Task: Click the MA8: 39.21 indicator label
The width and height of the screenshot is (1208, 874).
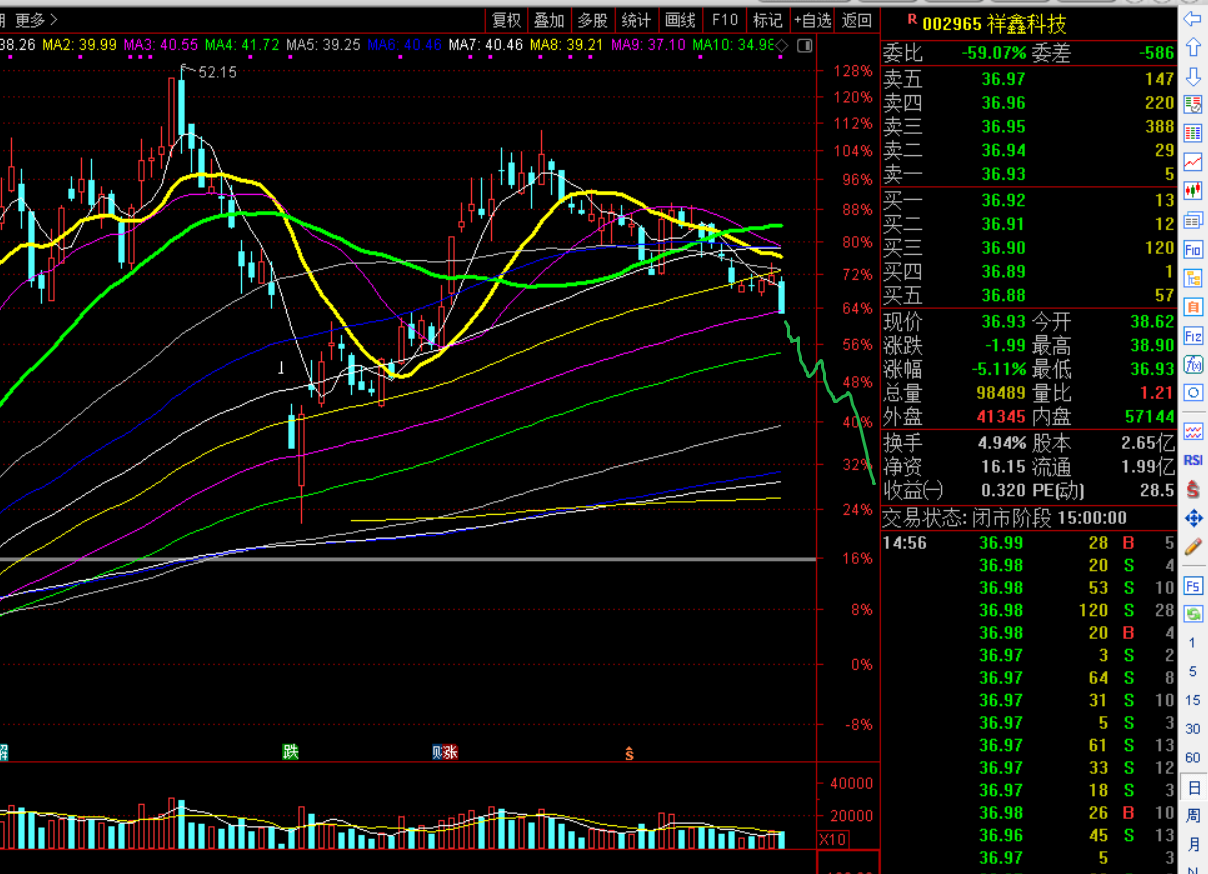Action: coord(566,46)
